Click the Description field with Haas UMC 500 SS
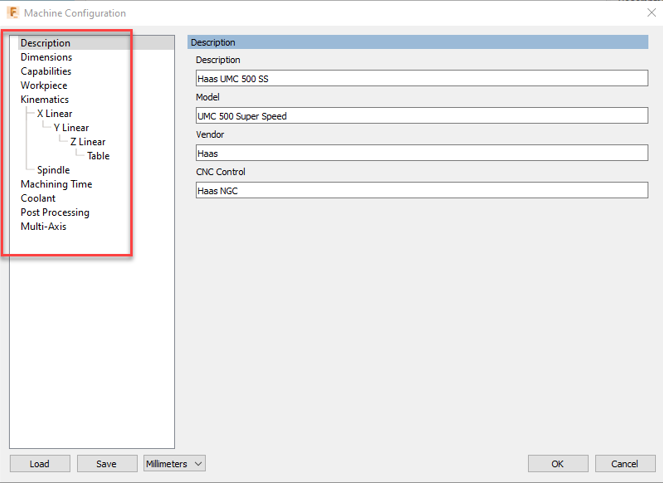The image size is (663, 483). [x=422, y=78]
